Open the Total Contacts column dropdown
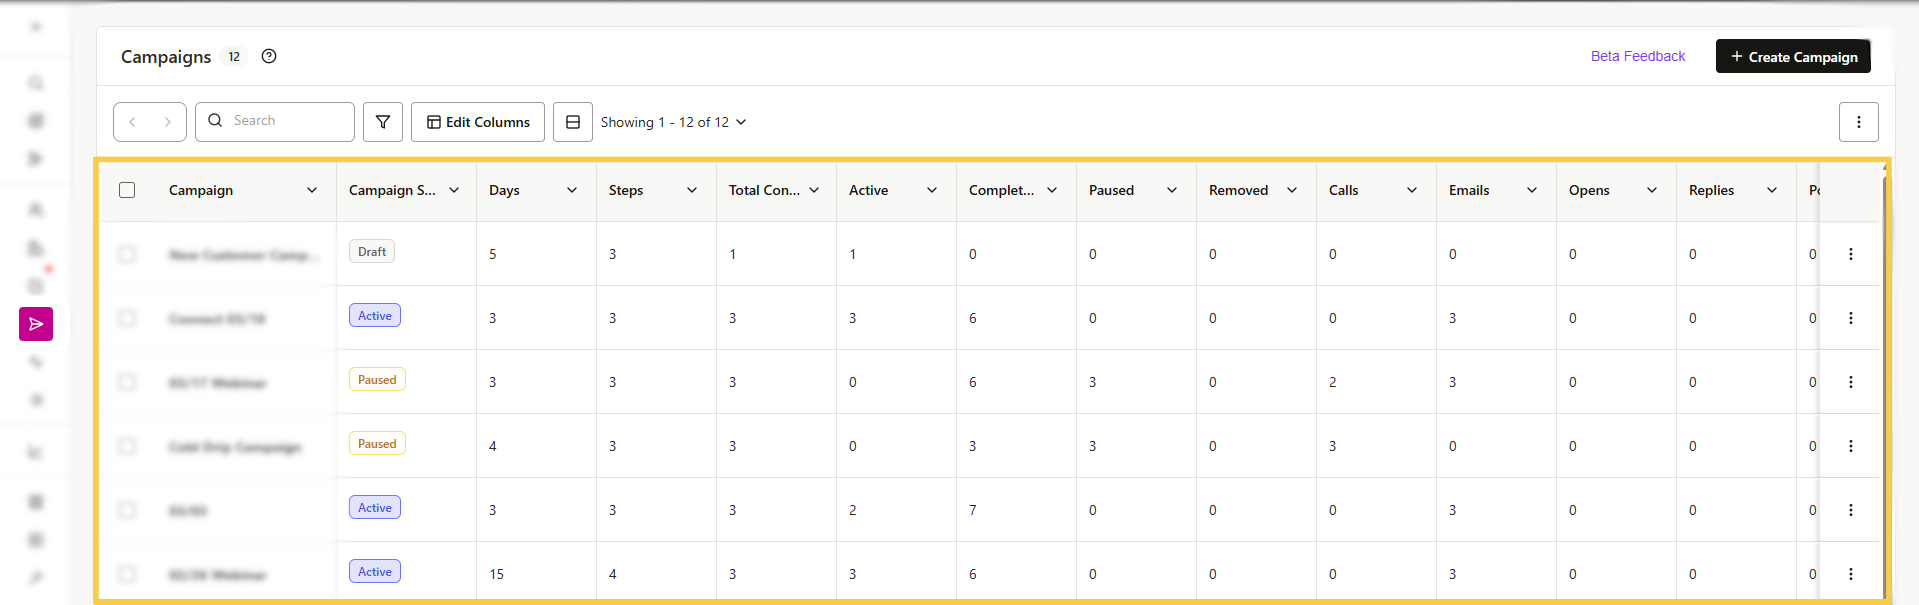Viewport: 1919px width, 605px height. point(814,190)
